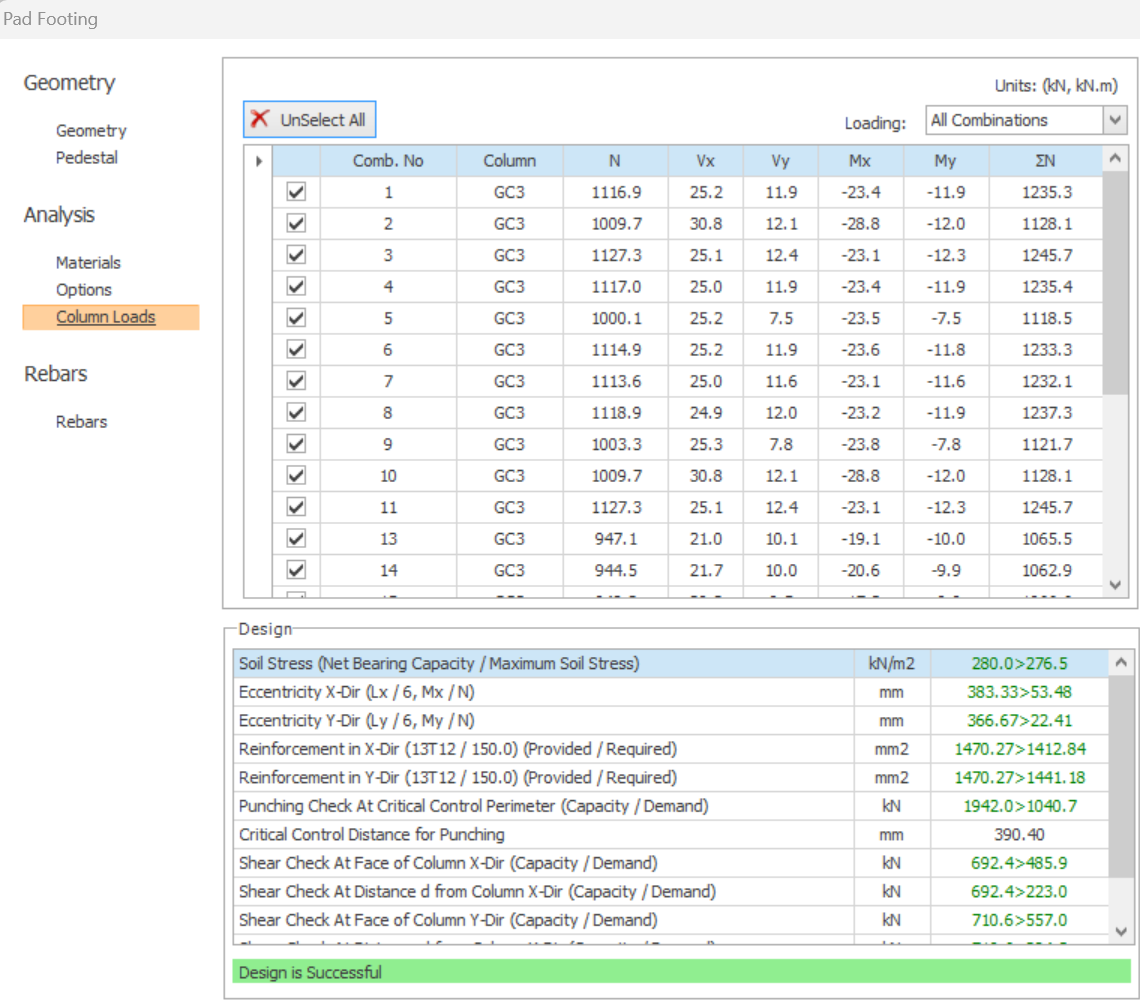Viewport: 1140px width, 1002px height.
Task: Click the ΣN column header
Action: [x=1046, y=161]
